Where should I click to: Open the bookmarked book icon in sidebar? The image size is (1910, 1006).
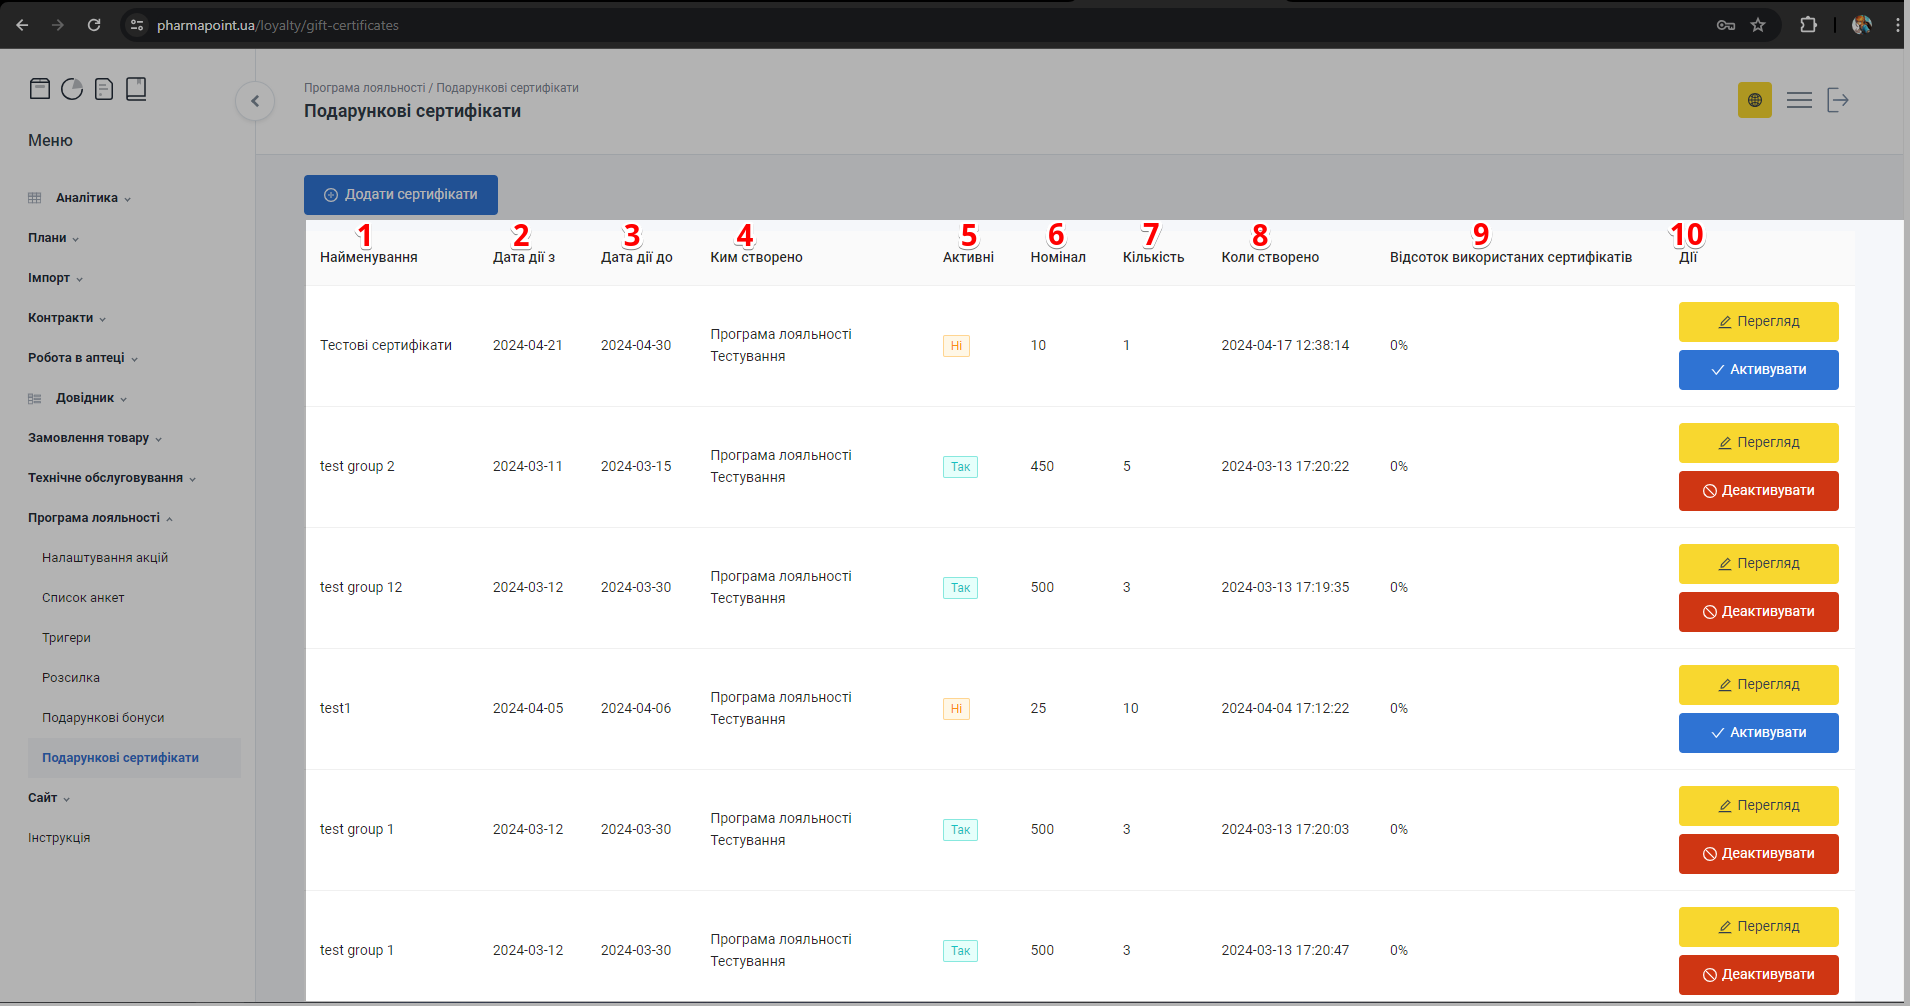(136, 89)
